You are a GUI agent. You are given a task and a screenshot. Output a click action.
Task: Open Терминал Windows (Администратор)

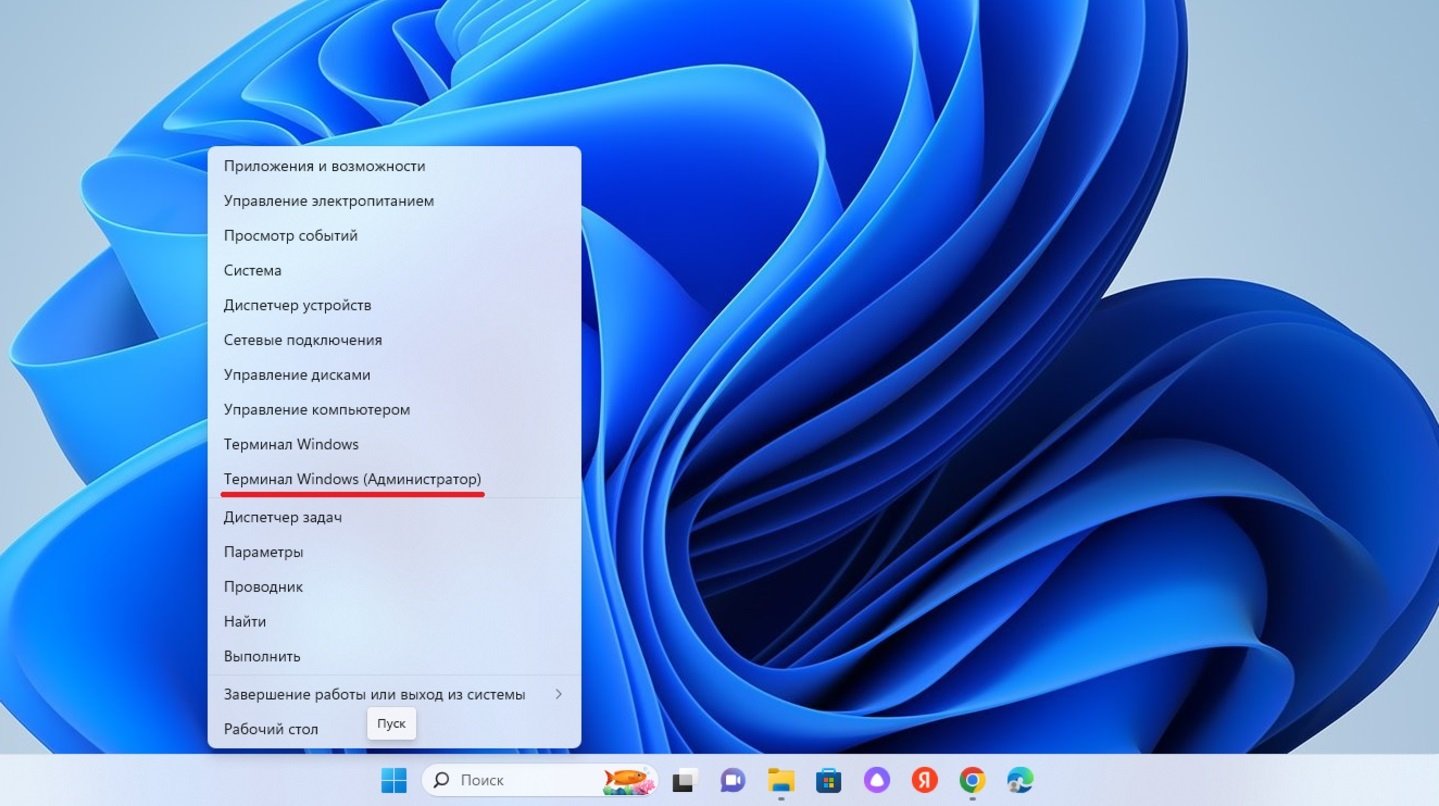click(x=394, y=479)
